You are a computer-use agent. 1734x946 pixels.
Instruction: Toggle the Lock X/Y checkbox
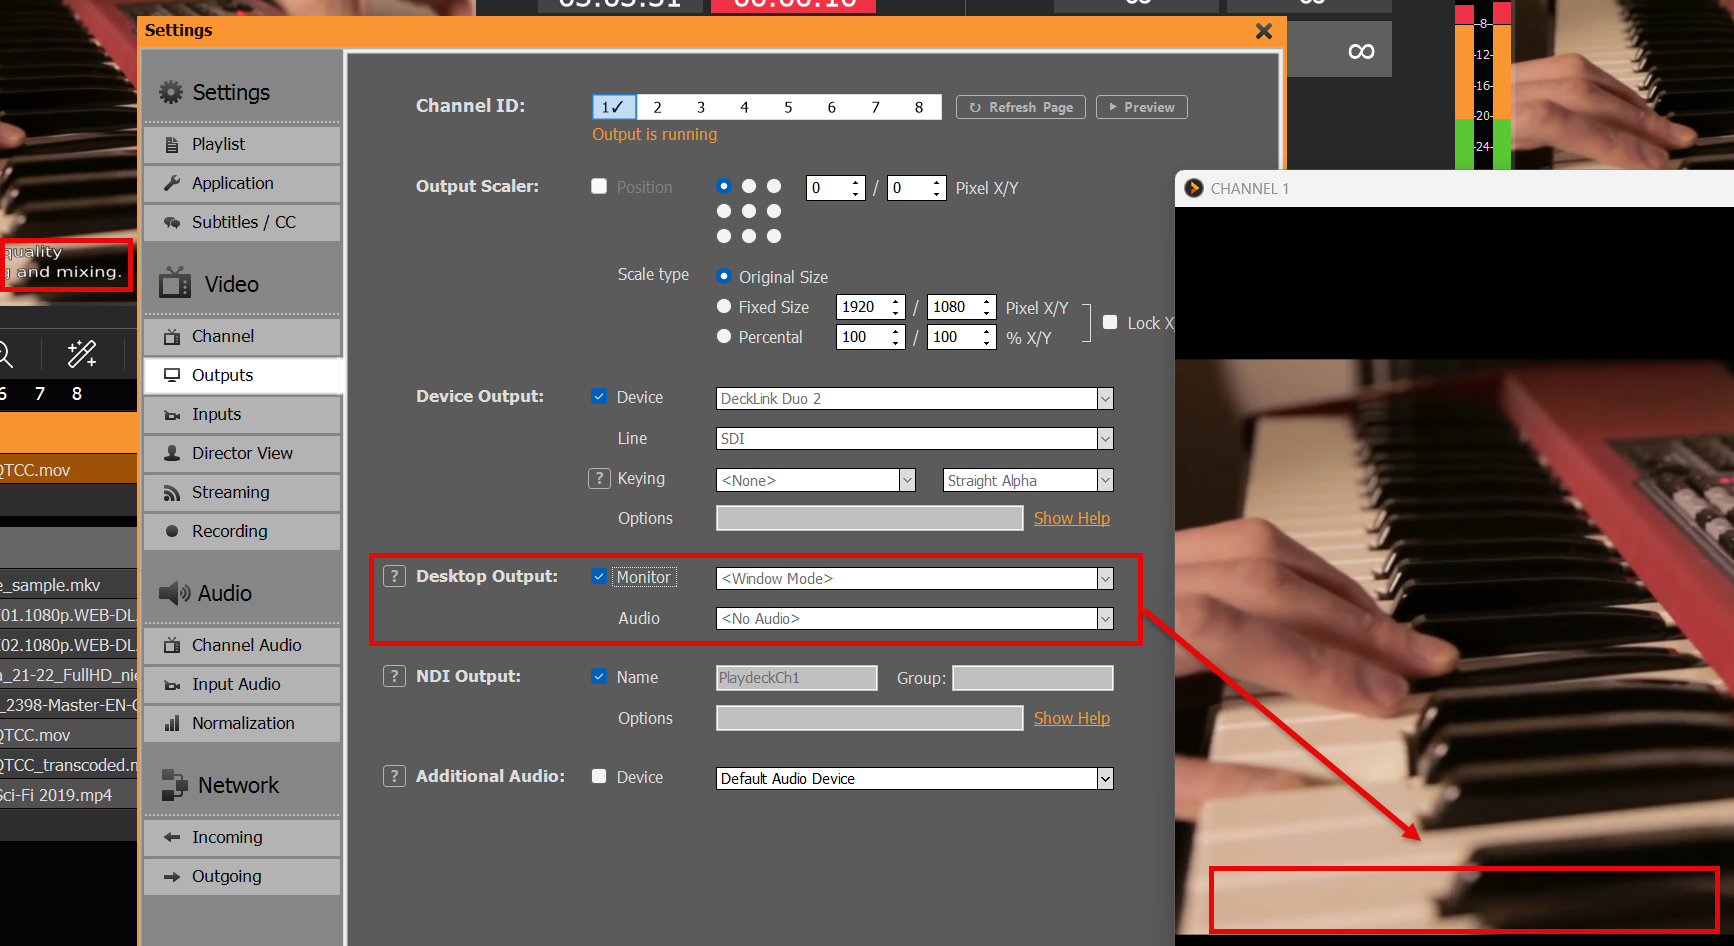[1110, 322]
